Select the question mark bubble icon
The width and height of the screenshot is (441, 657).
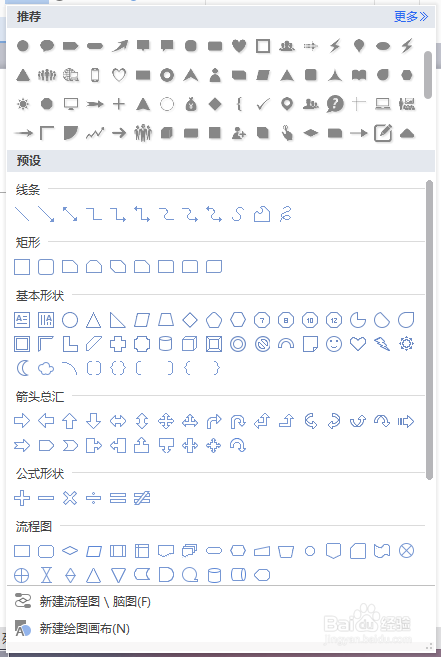(335, 103)
